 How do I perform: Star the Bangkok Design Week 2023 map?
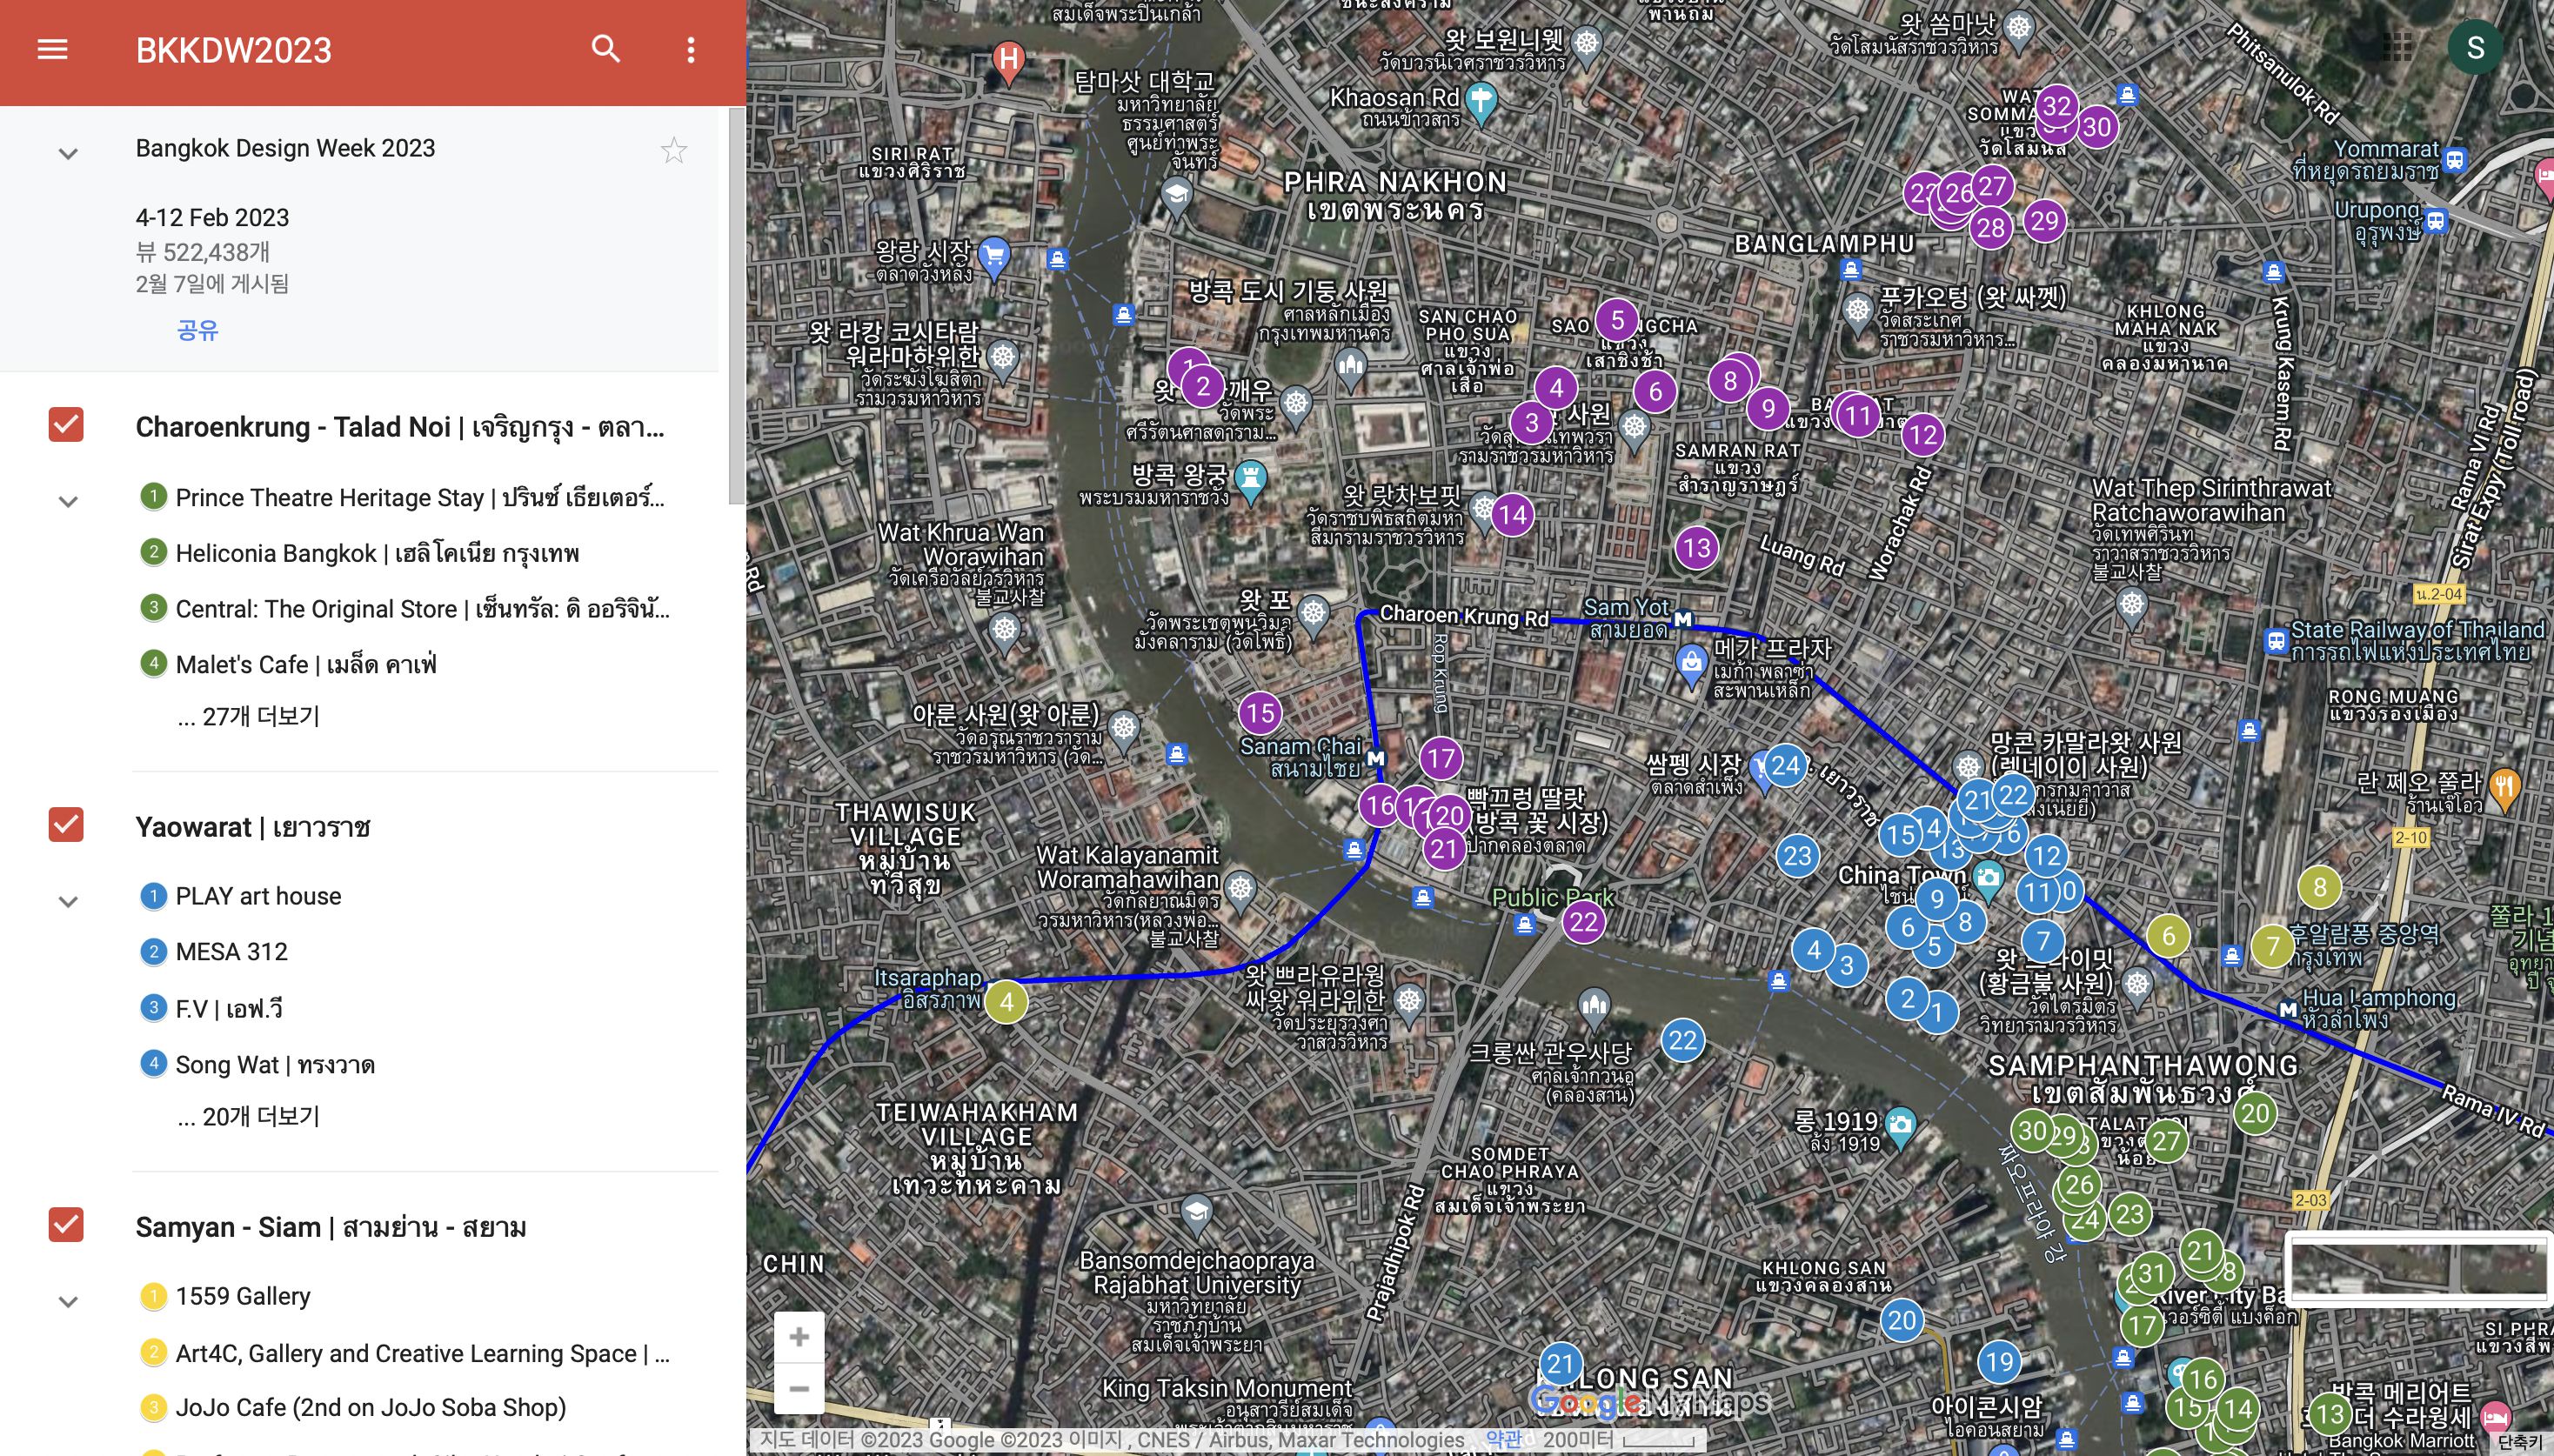pyautogui.click(x=674, y=150)
